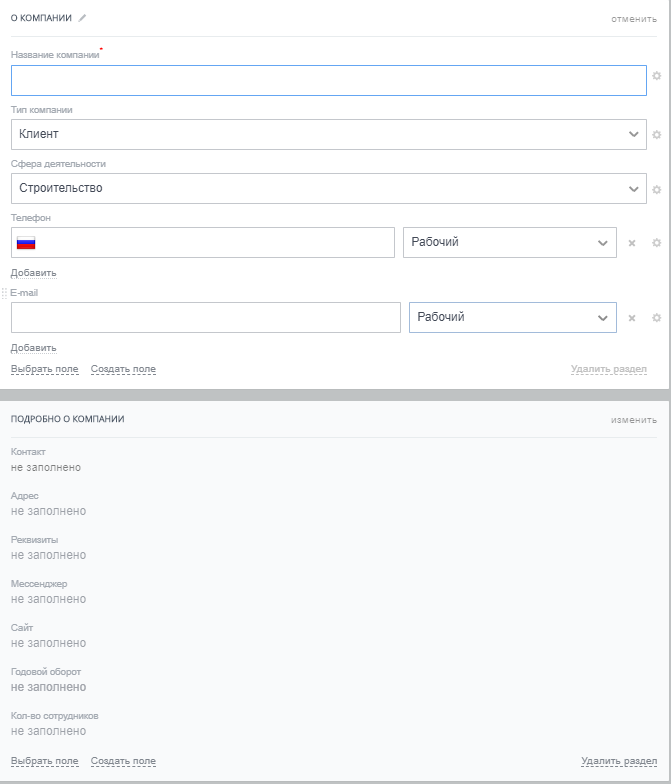Expand the Сфера деятельности dropdown
The image size is (671, 784).
pos(328,188)
